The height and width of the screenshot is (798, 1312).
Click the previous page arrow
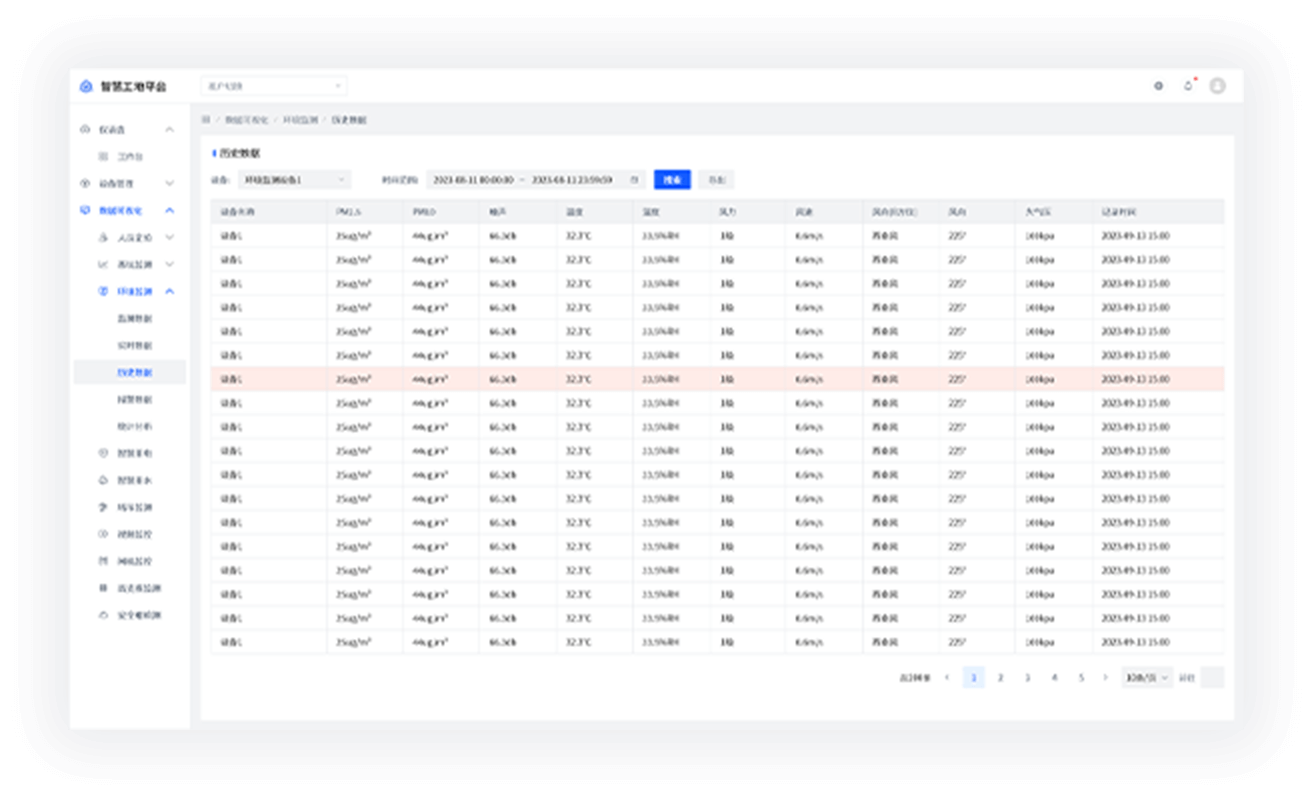tap(947, 678)
